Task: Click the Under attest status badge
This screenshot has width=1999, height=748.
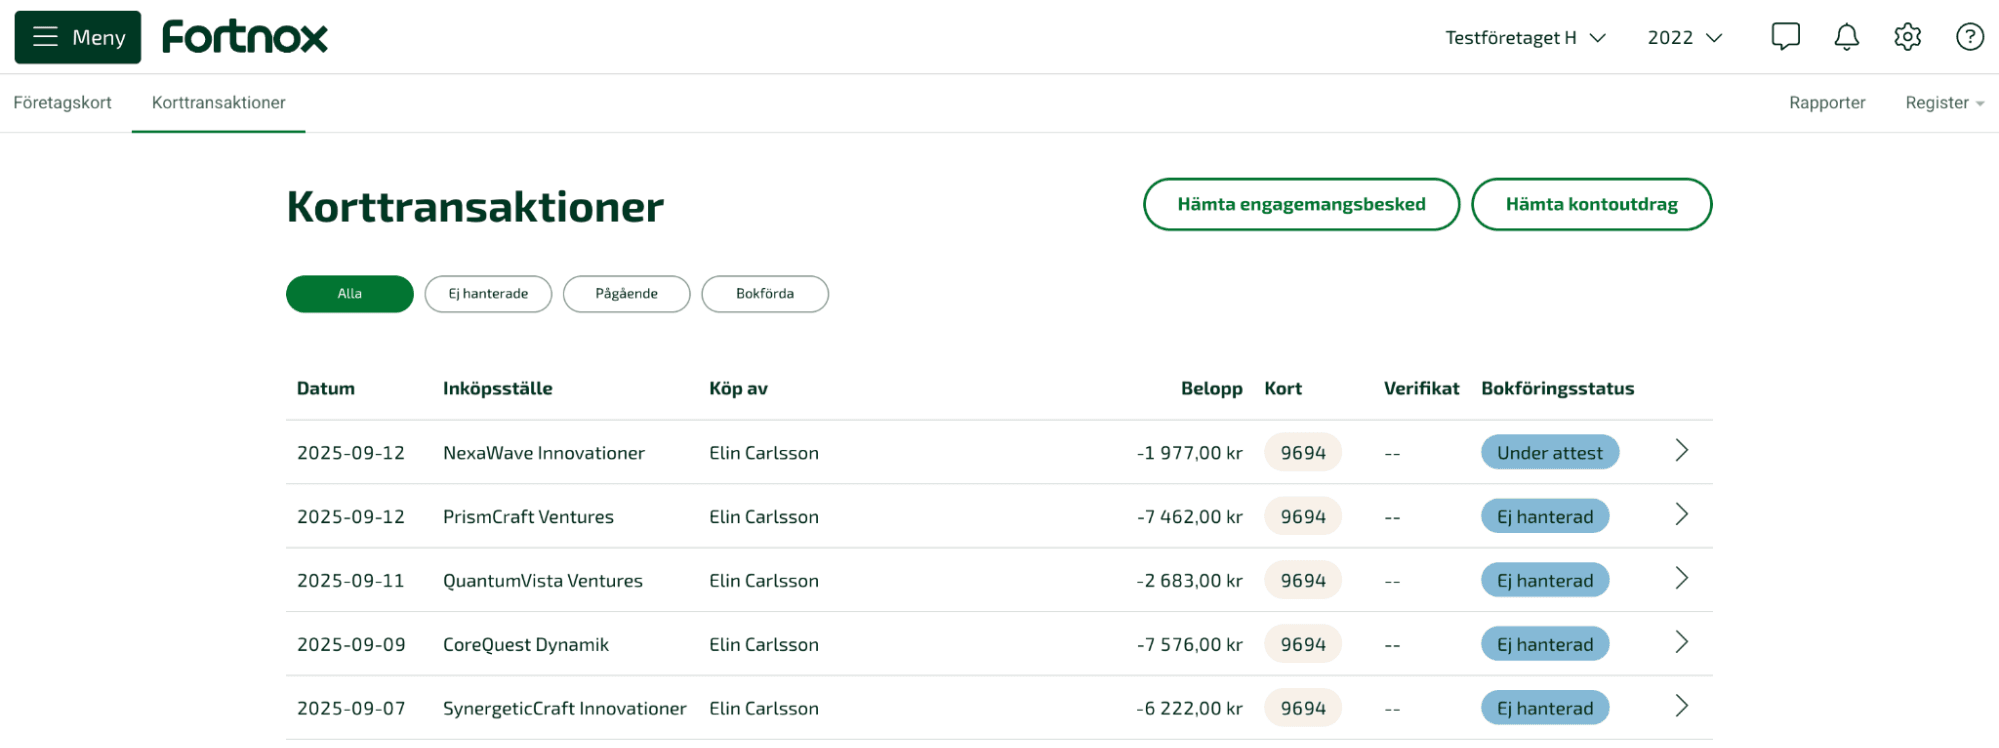Action: (1549, 453)
